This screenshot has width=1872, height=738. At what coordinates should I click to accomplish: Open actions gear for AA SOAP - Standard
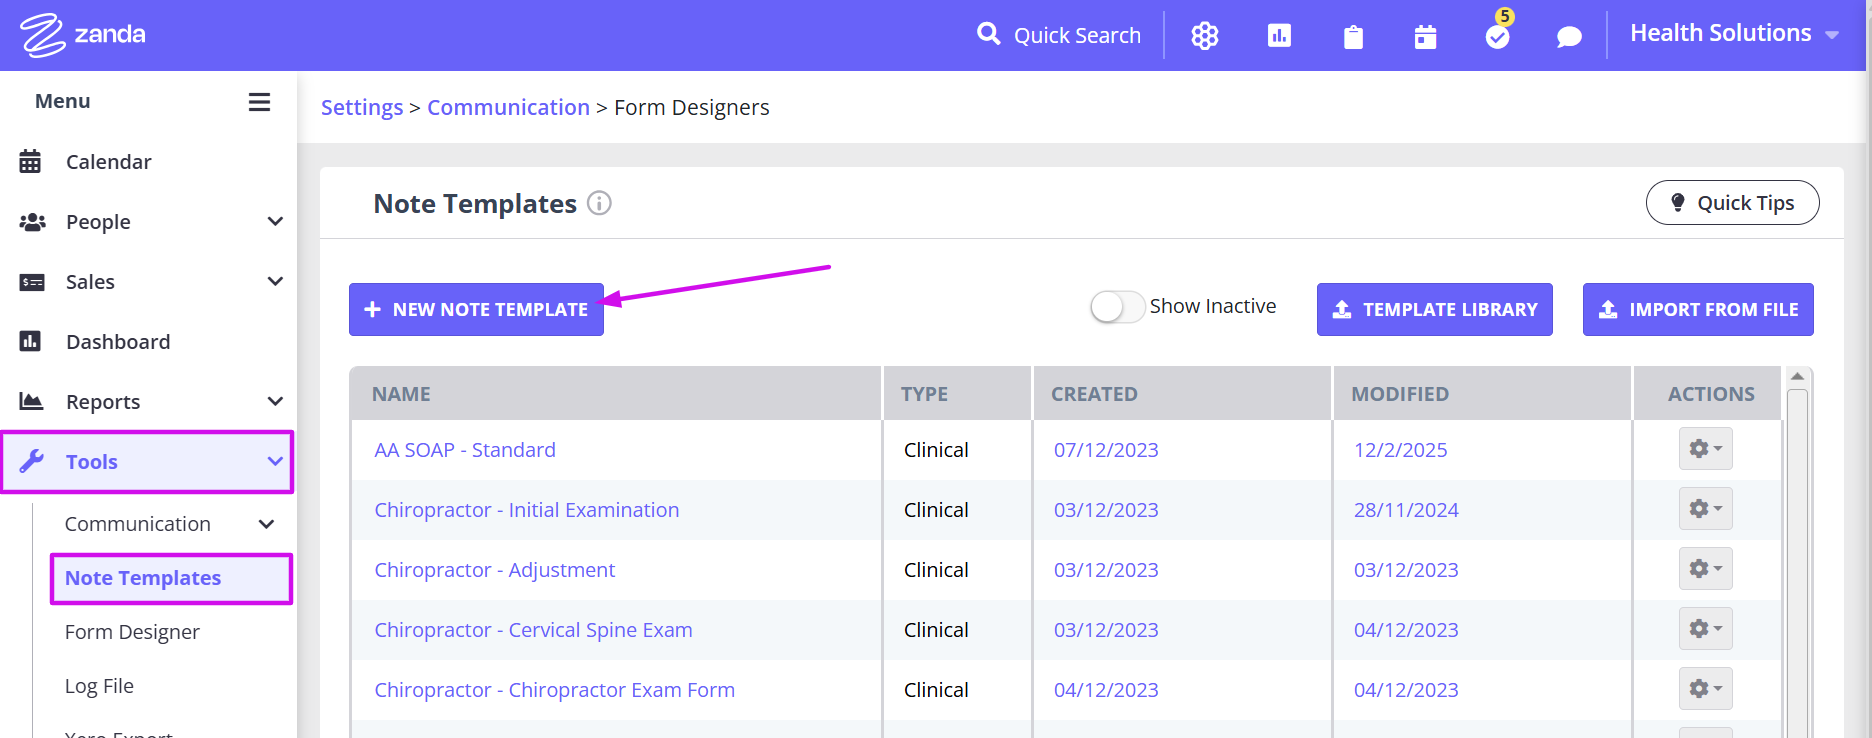[x=1705, y=449]
